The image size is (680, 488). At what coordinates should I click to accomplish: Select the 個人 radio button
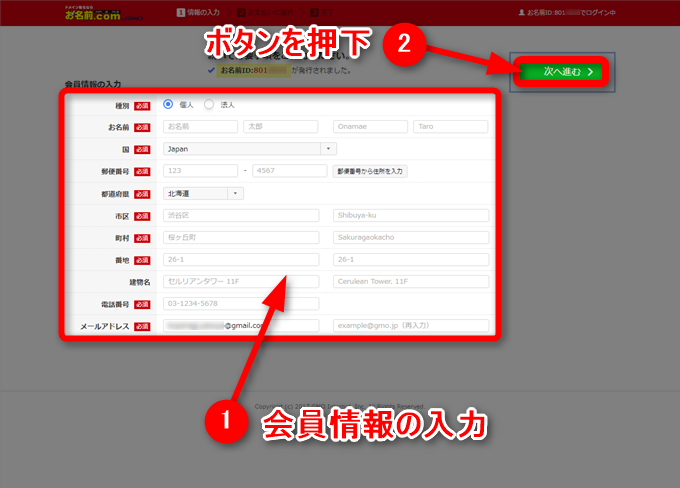[x=168, y=104]
